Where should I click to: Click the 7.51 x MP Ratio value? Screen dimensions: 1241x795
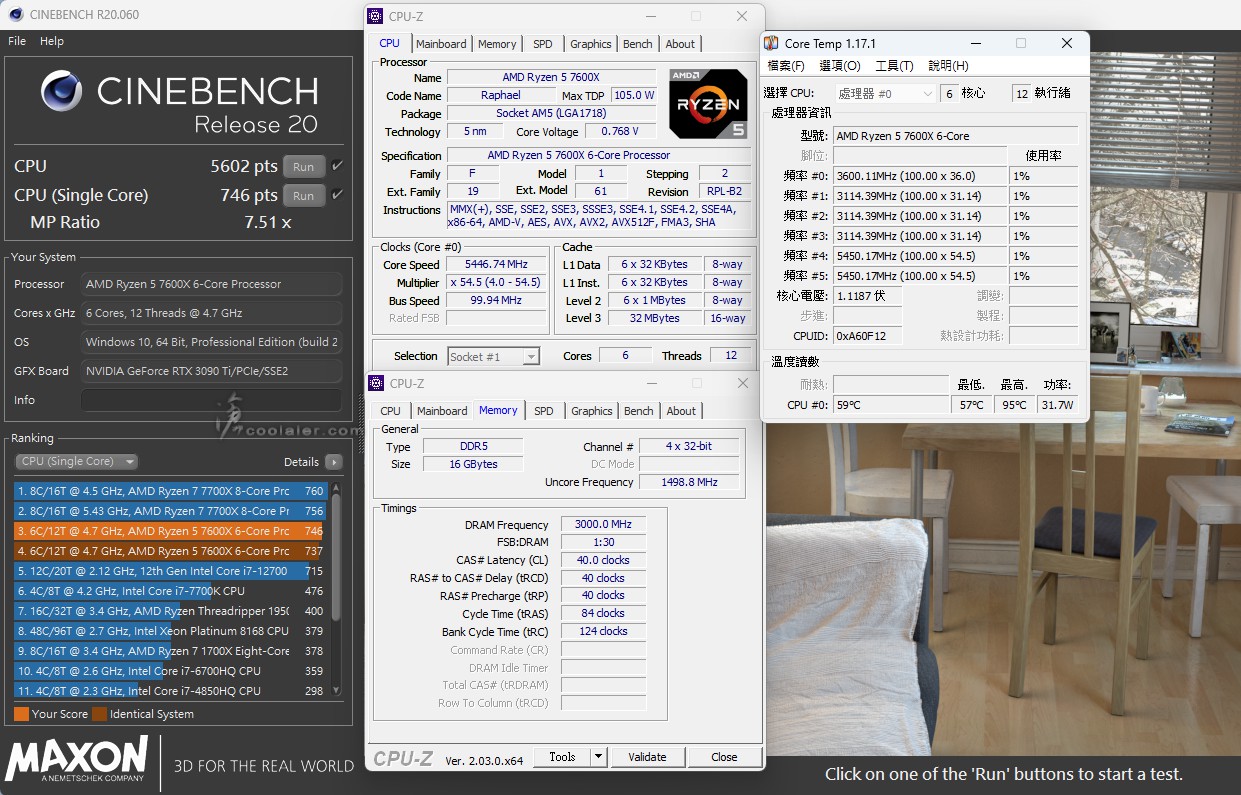(268, 222)
